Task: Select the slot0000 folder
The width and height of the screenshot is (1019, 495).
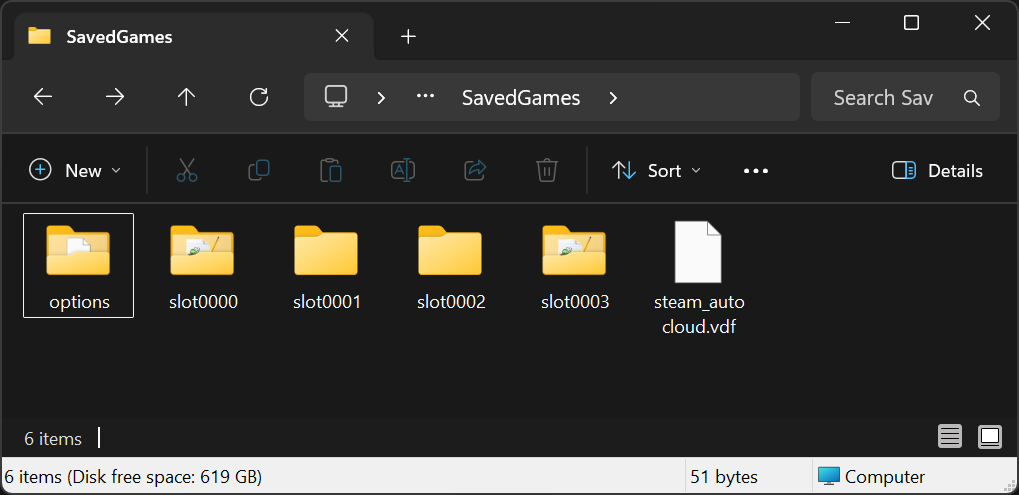Action: click(x=203, y=266)
